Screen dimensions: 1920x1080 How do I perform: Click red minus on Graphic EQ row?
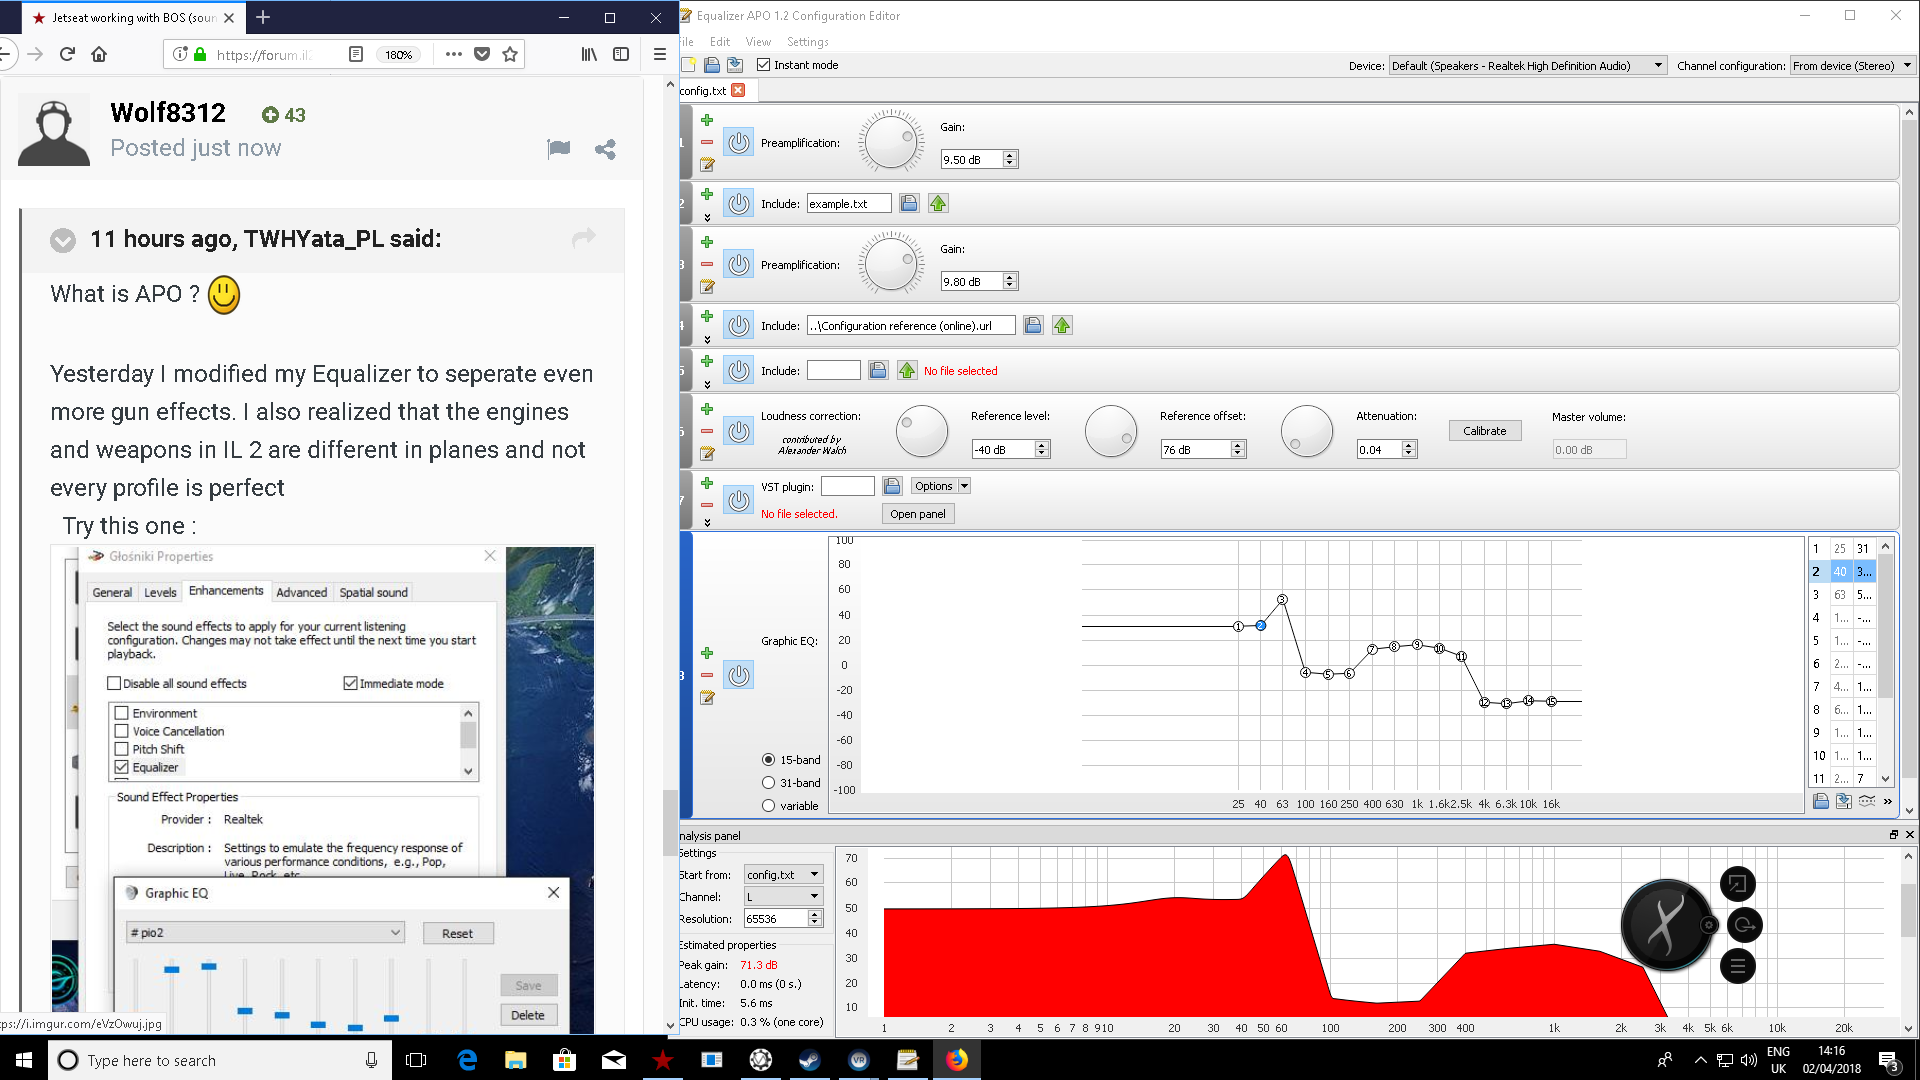[x=707, y=675]
